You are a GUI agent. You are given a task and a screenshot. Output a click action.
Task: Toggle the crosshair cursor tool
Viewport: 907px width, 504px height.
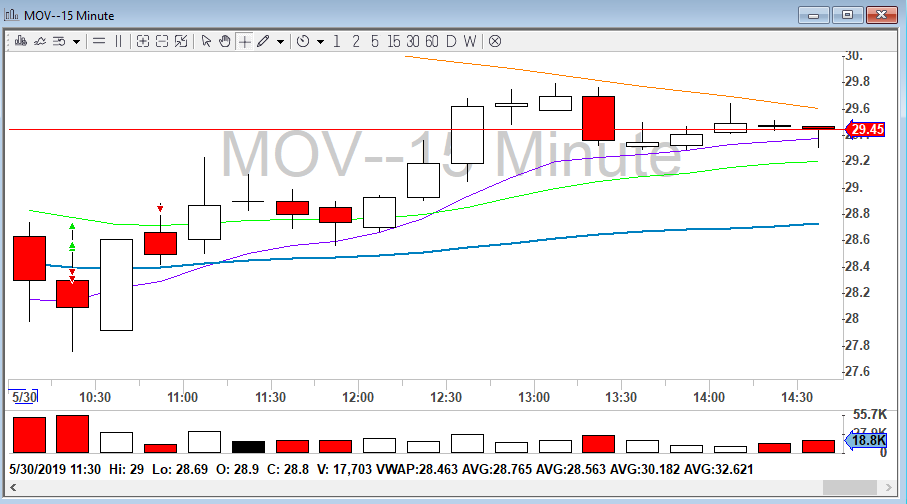pyautogui.click(x=245, y=41)
